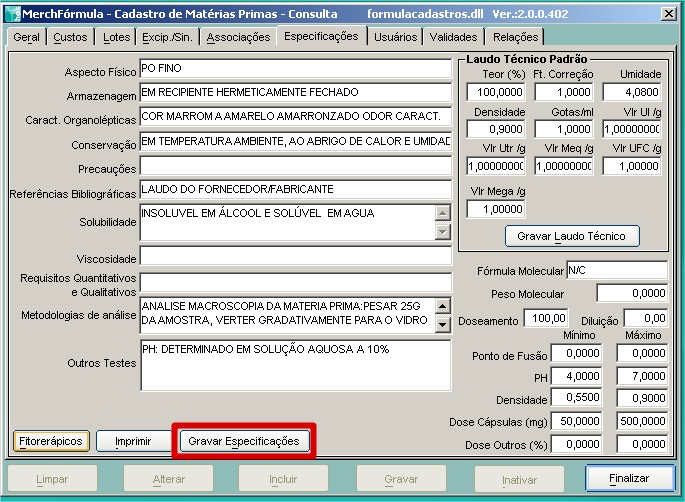Select the Viscosidade text field

295,257
